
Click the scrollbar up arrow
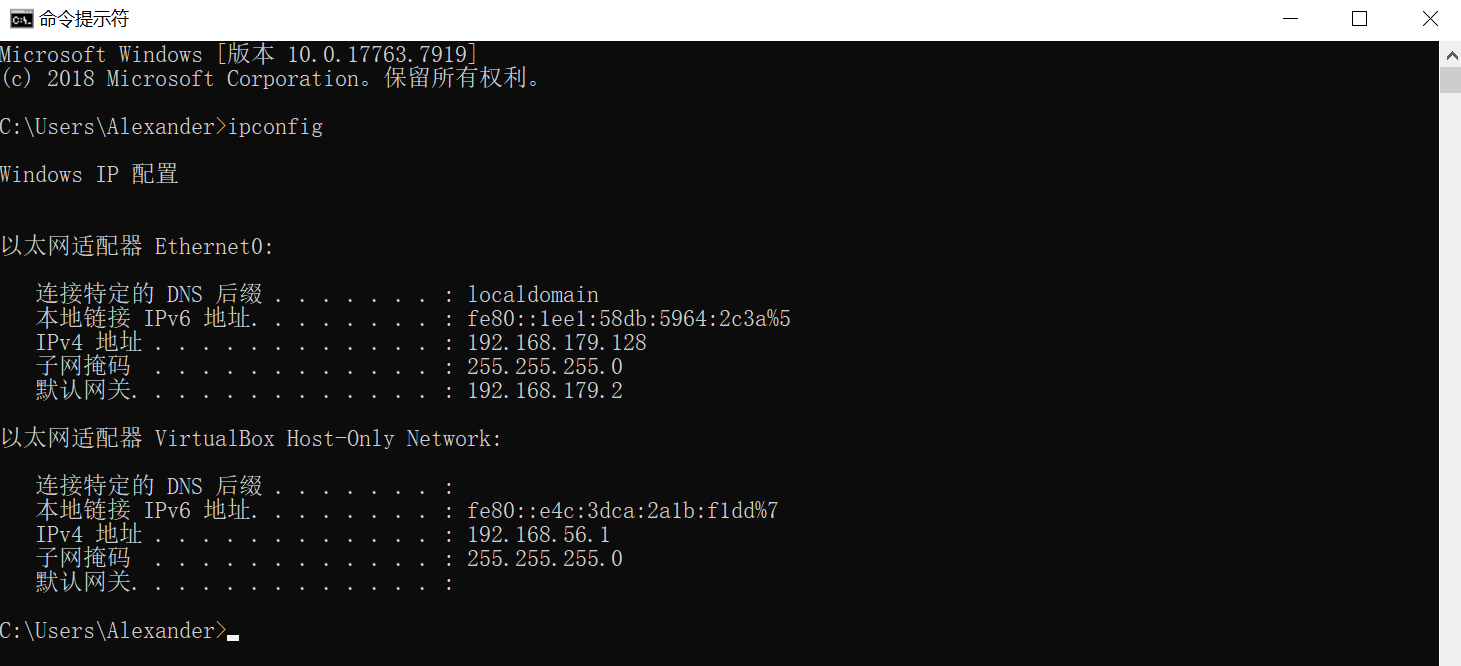tap(1450, 51)
